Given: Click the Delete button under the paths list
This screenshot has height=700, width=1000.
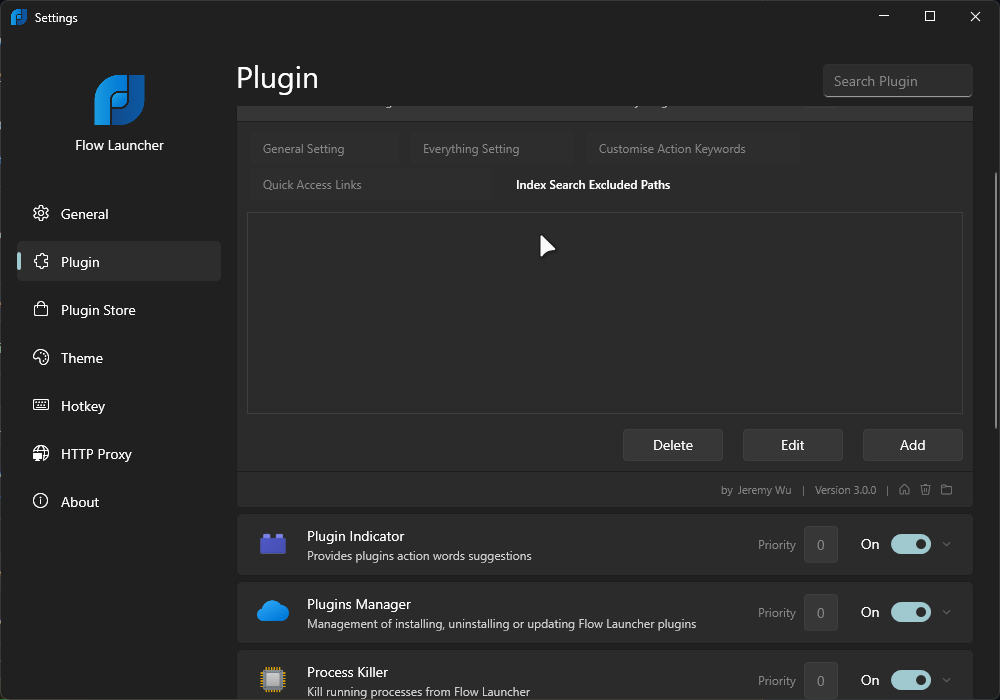Looking at the screenshot, I should (672, 444).
